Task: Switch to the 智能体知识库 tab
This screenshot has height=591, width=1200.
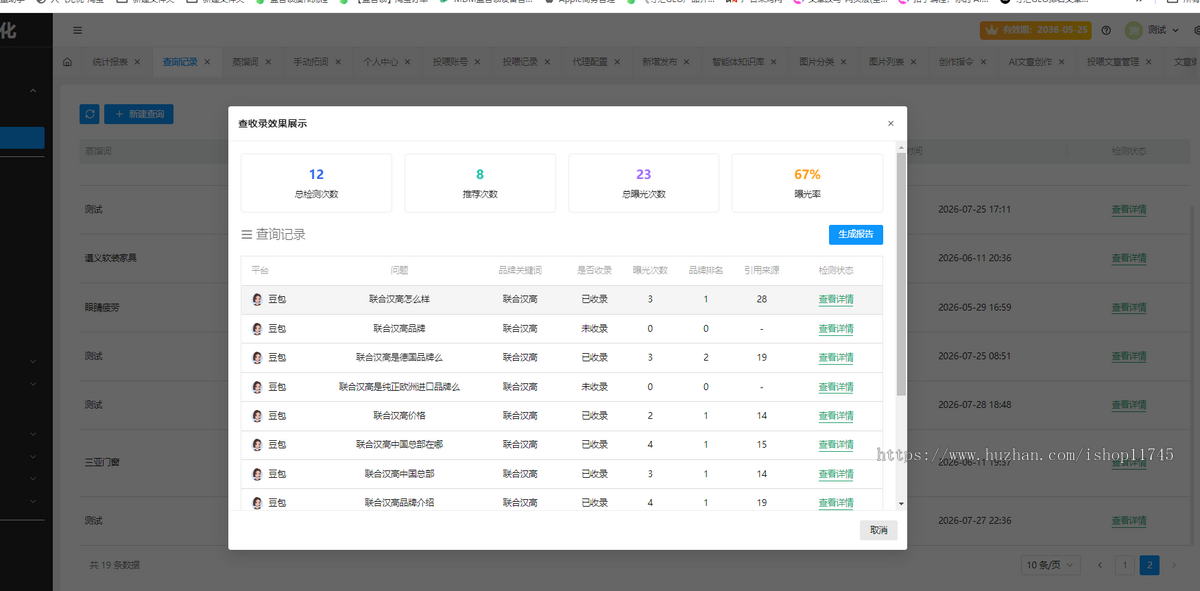Action: [x=739, y=62]
